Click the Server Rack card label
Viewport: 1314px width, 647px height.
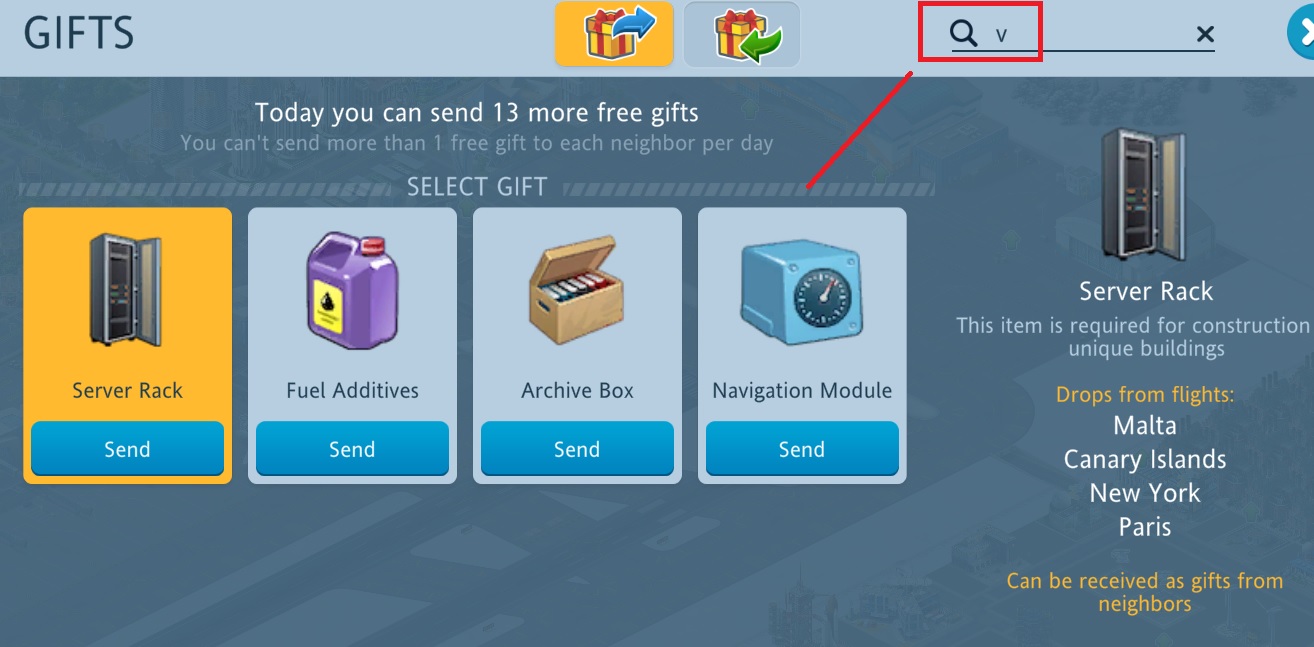coord(127,391)
